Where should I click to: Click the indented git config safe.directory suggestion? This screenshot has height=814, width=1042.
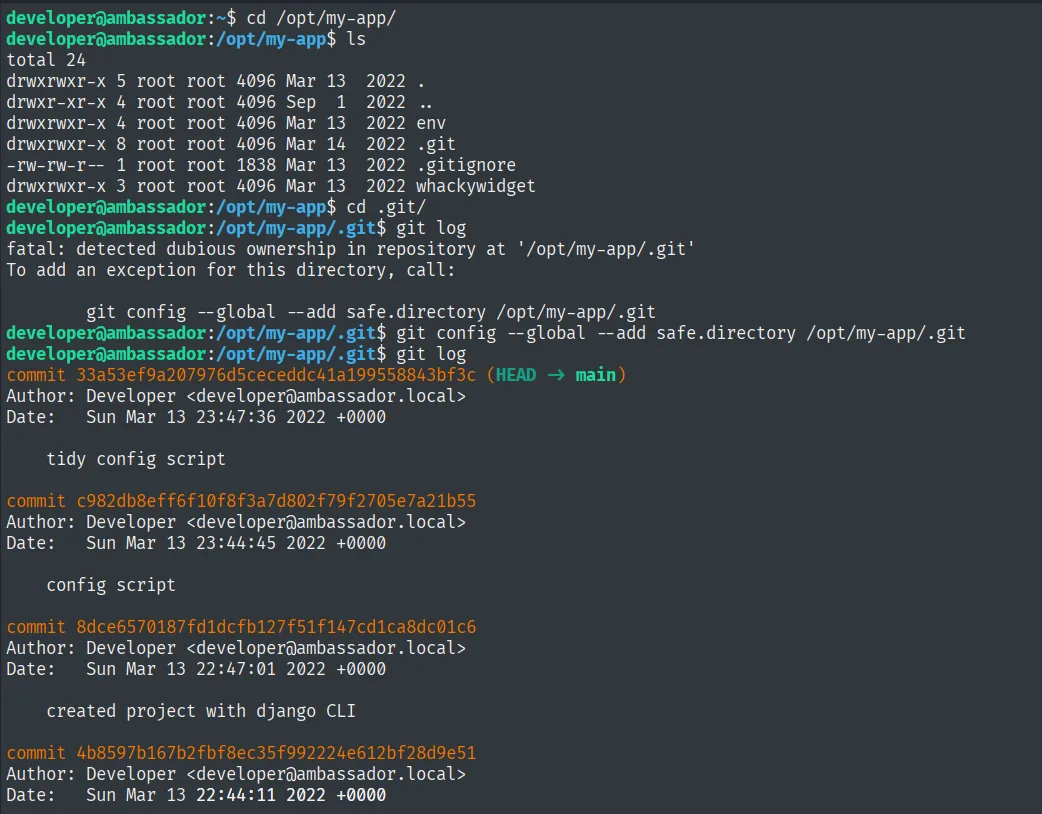coord(371,312)
